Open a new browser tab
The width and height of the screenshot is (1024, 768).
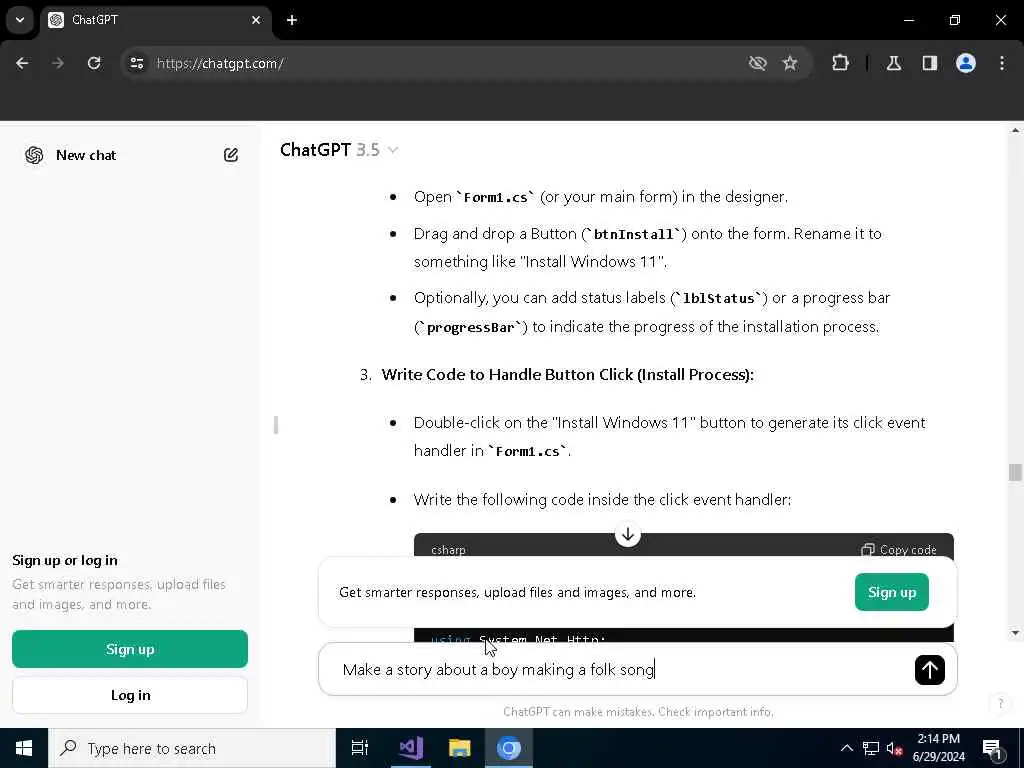pyautogui.click(x=292, y=20)
